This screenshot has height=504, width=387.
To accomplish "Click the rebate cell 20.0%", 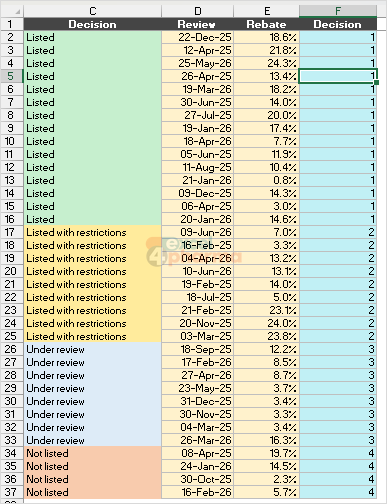I will coord(266,115).
